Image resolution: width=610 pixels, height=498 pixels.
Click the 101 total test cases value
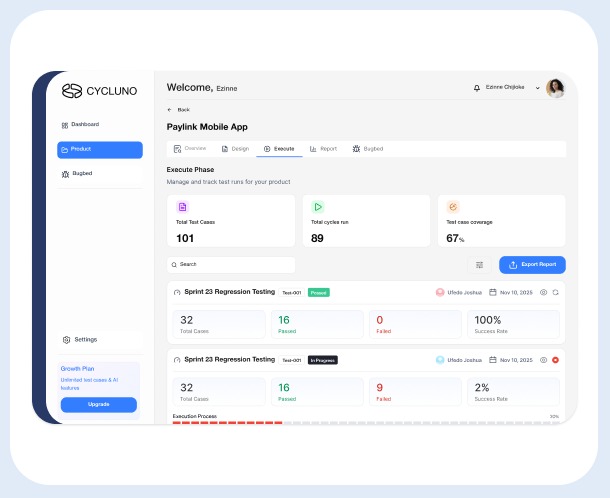(185, 238)
